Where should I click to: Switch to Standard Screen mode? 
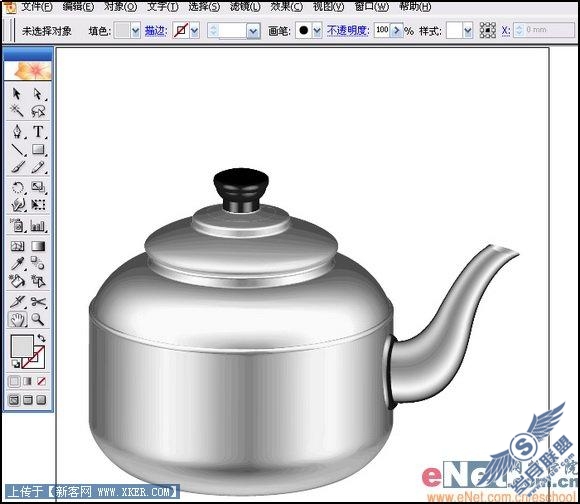coord(14,400)
